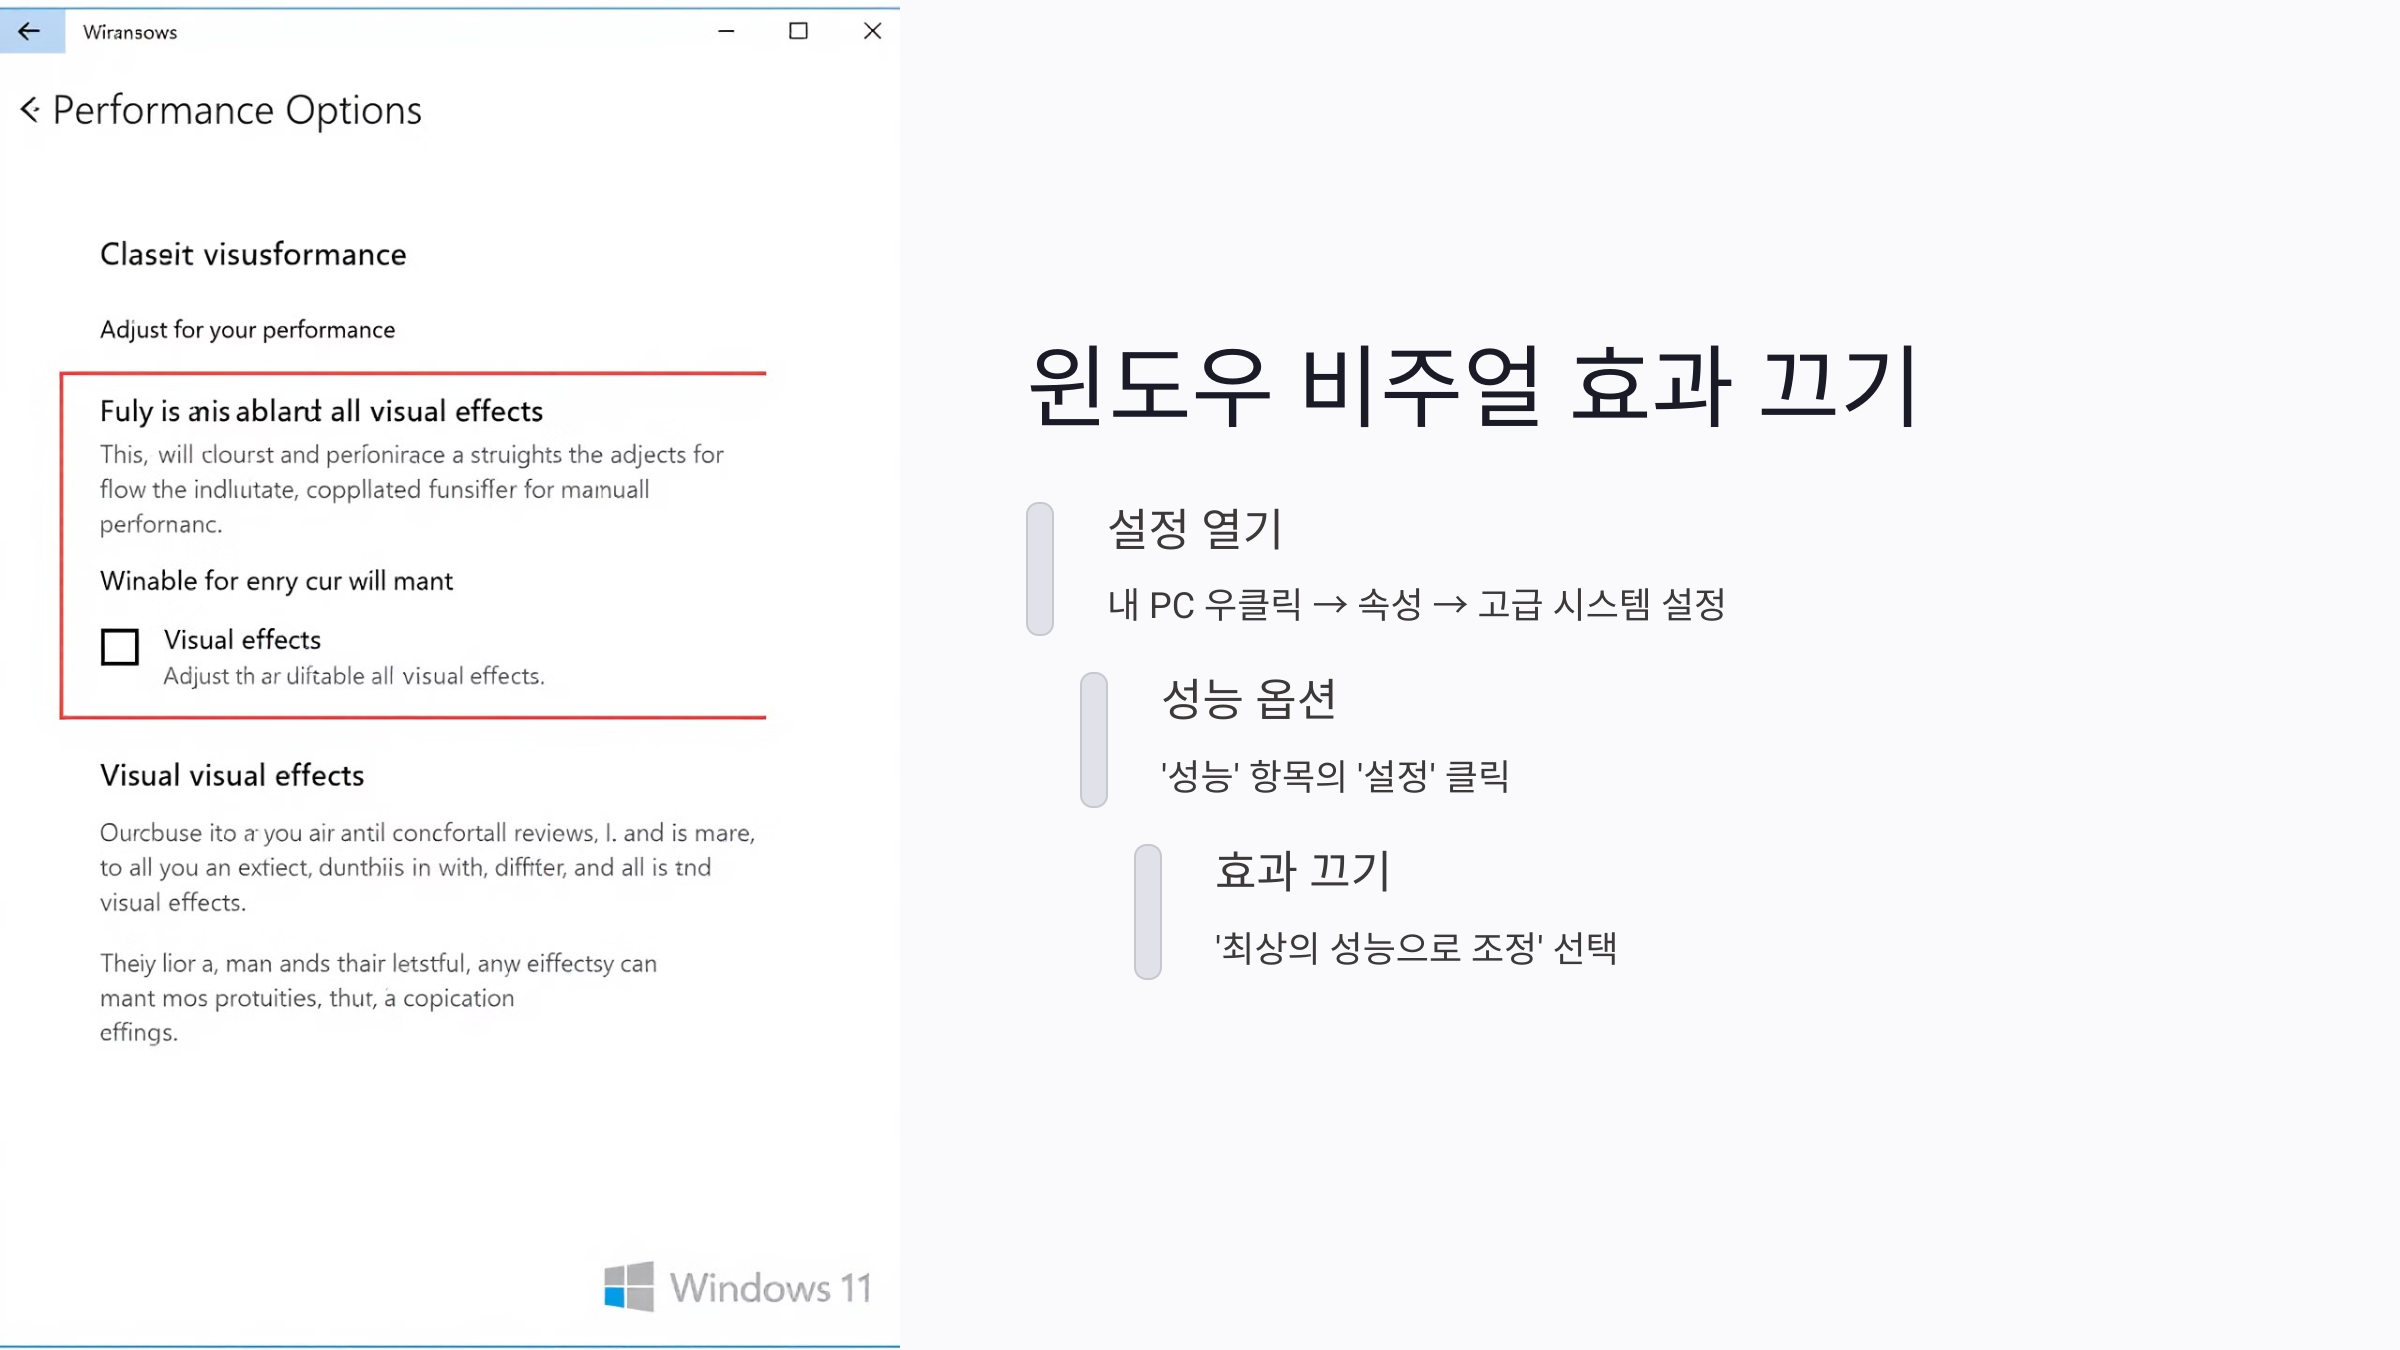Select the '성능 옵션' step
Viewport: 2400px width, 1350px height.
coord(1249,699)
